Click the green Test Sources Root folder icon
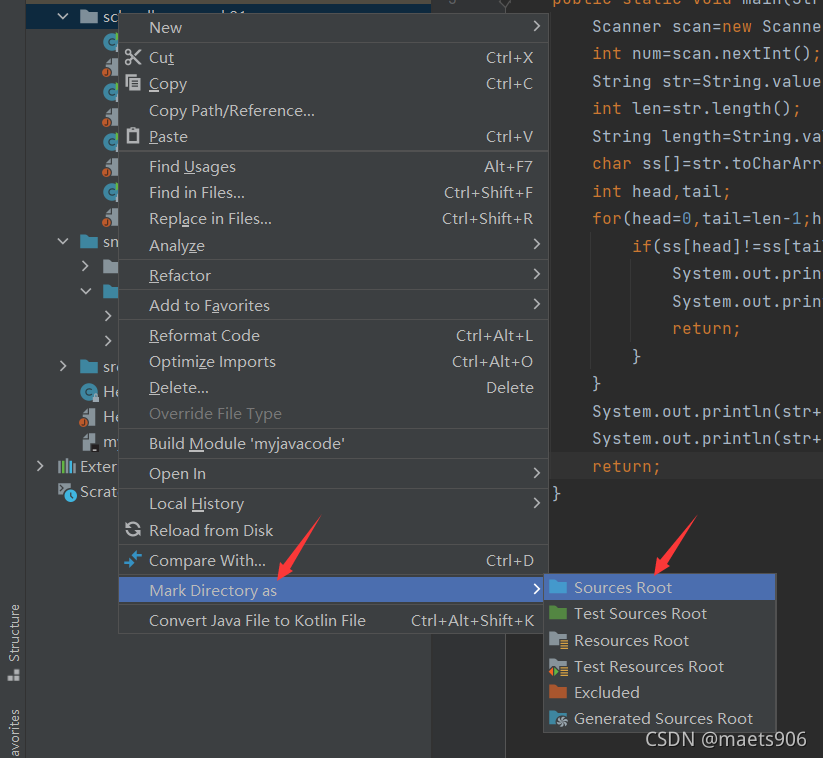The width and height of the screenshot is (823, 758). coord(558,613)
